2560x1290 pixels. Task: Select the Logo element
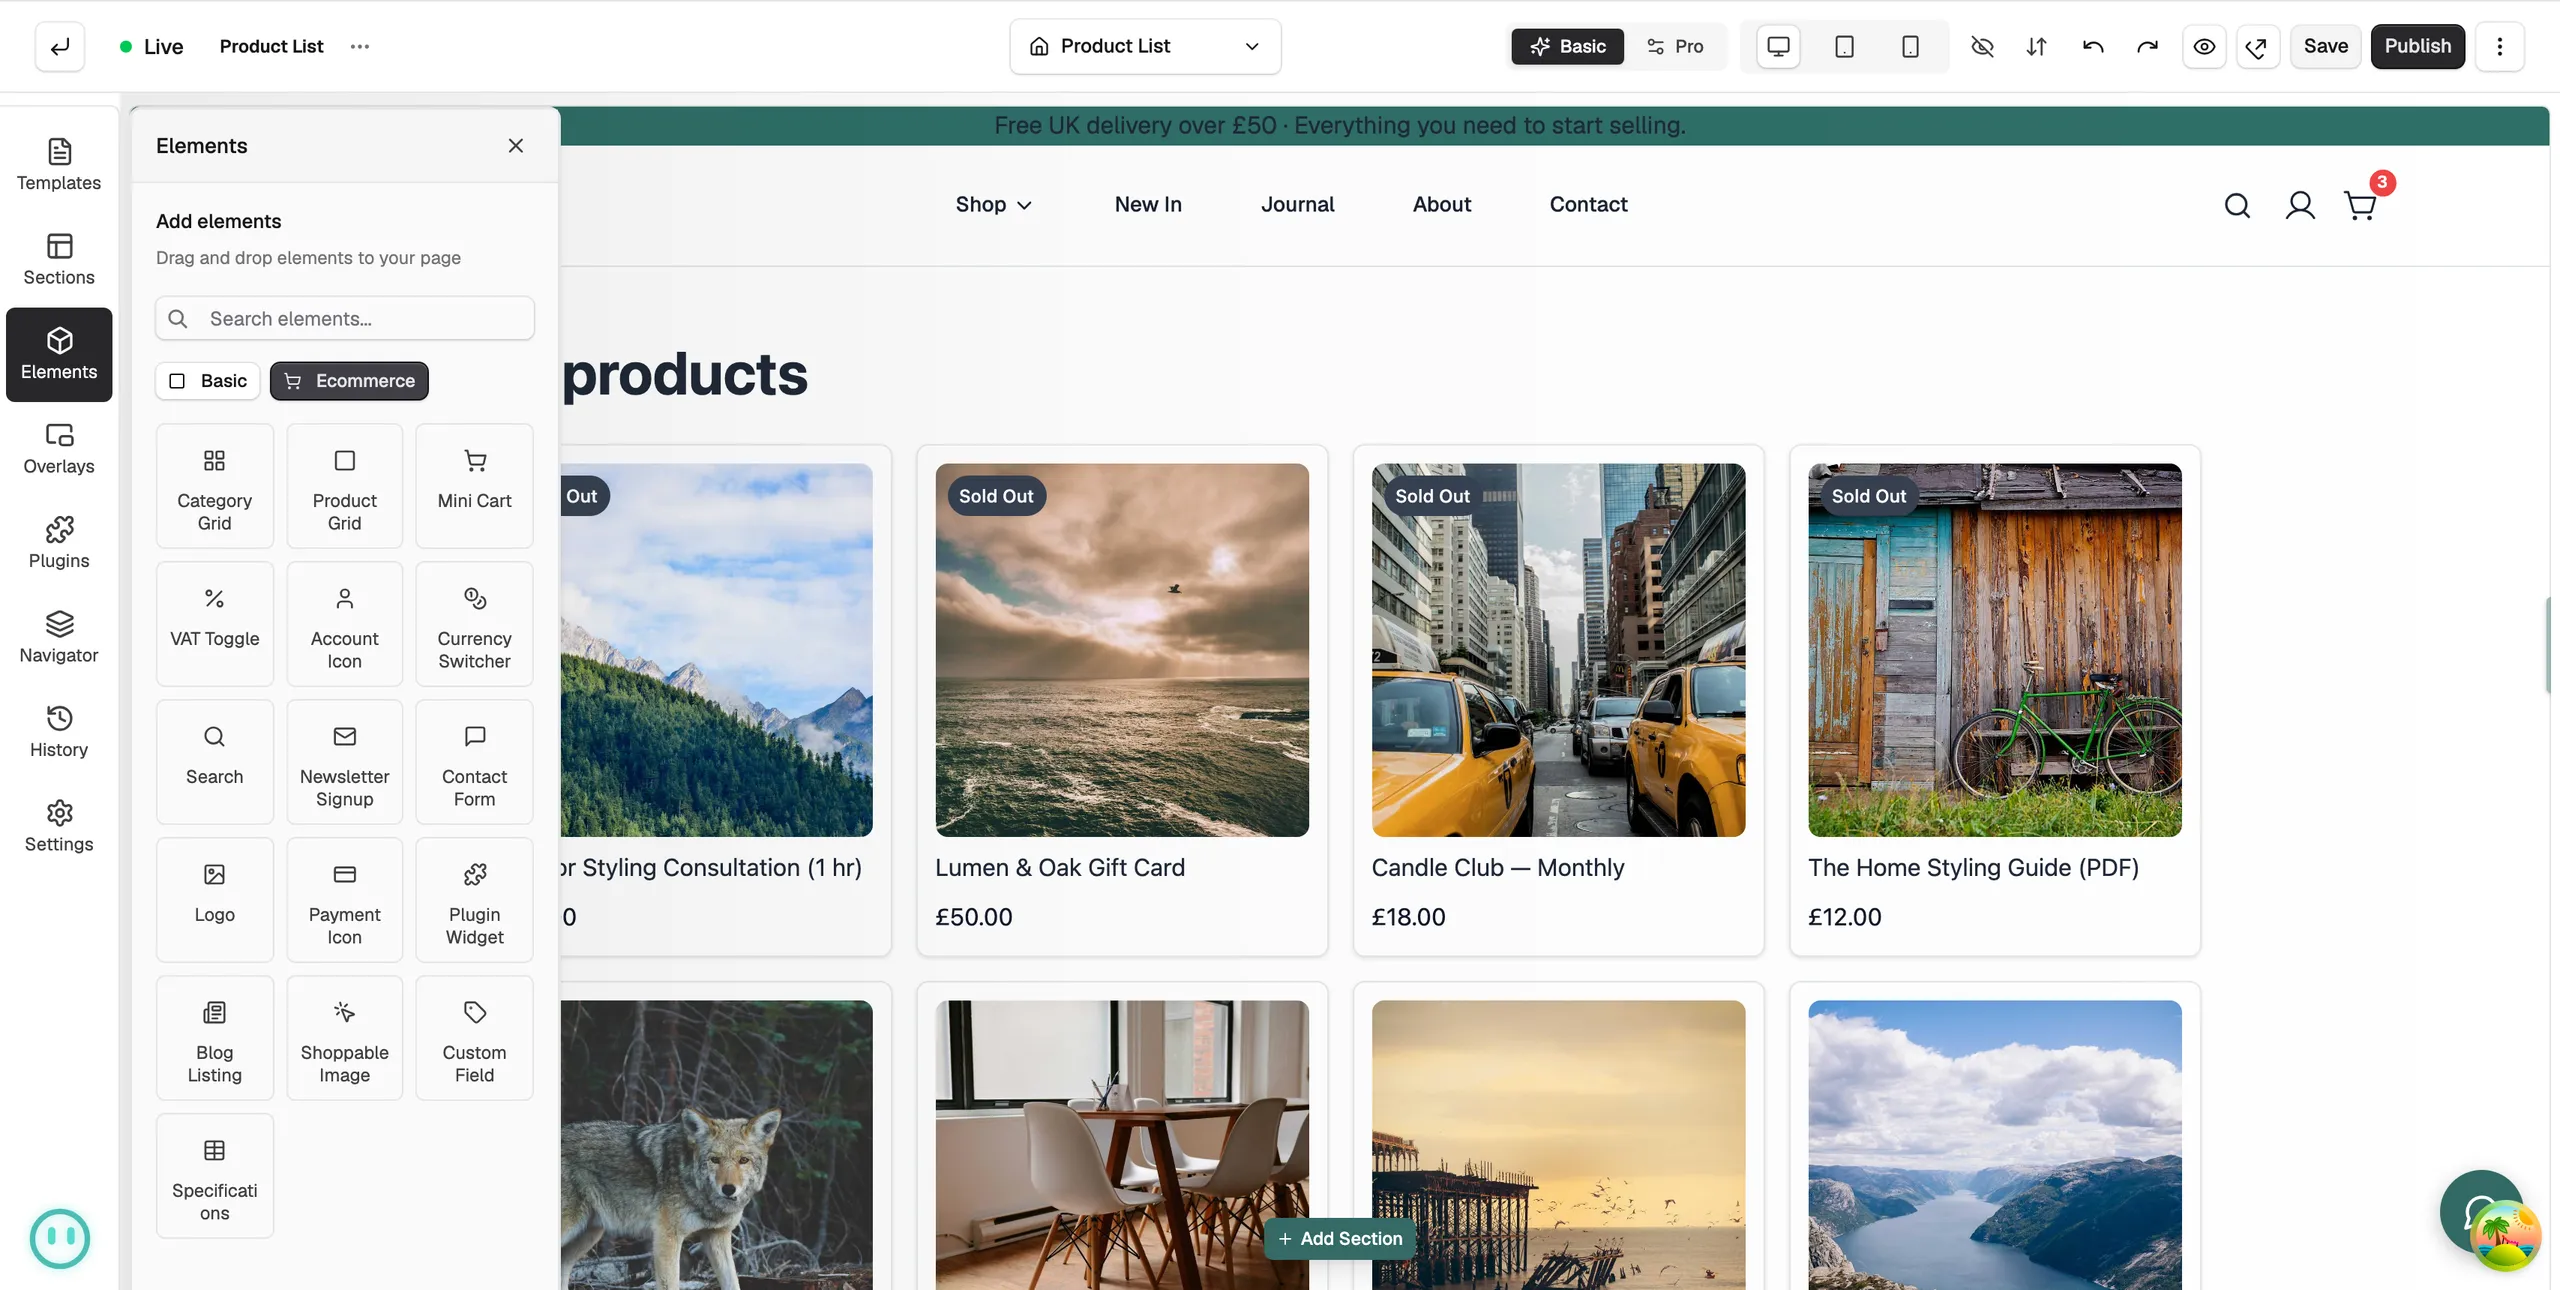[214, 900]
